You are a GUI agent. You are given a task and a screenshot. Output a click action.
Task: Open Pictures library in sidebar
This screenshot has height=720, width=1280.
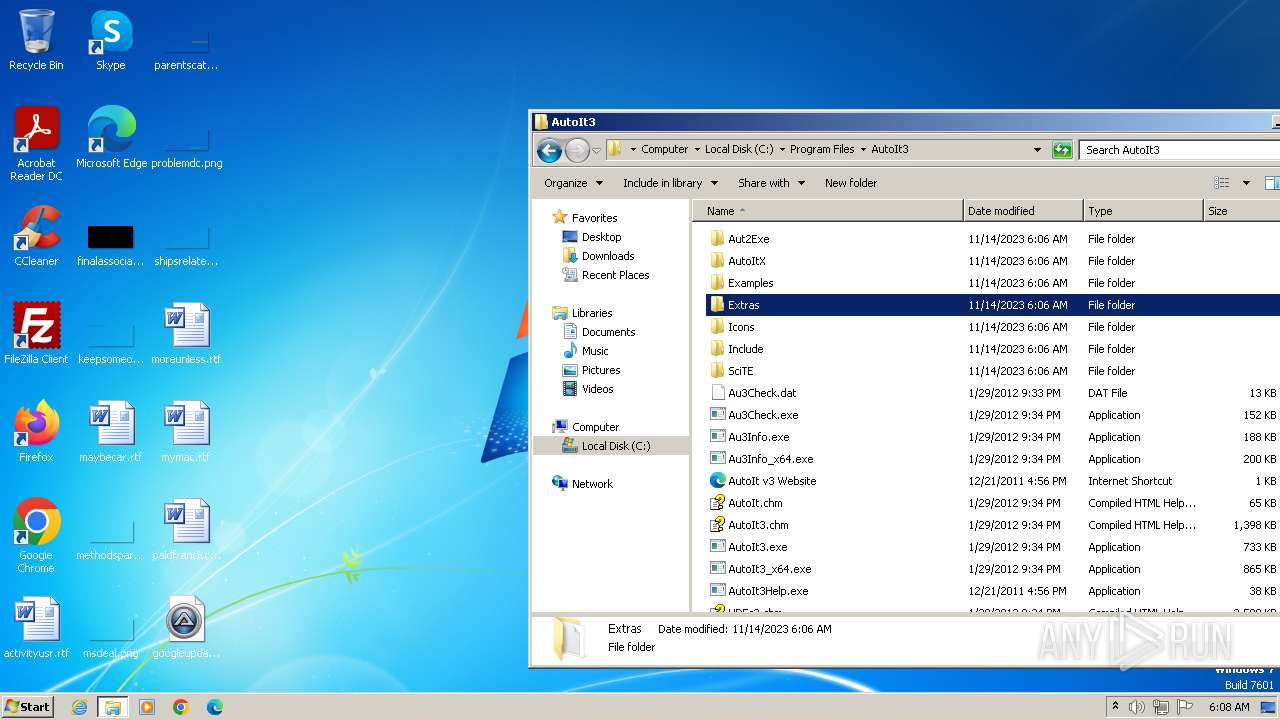(601, 370)
